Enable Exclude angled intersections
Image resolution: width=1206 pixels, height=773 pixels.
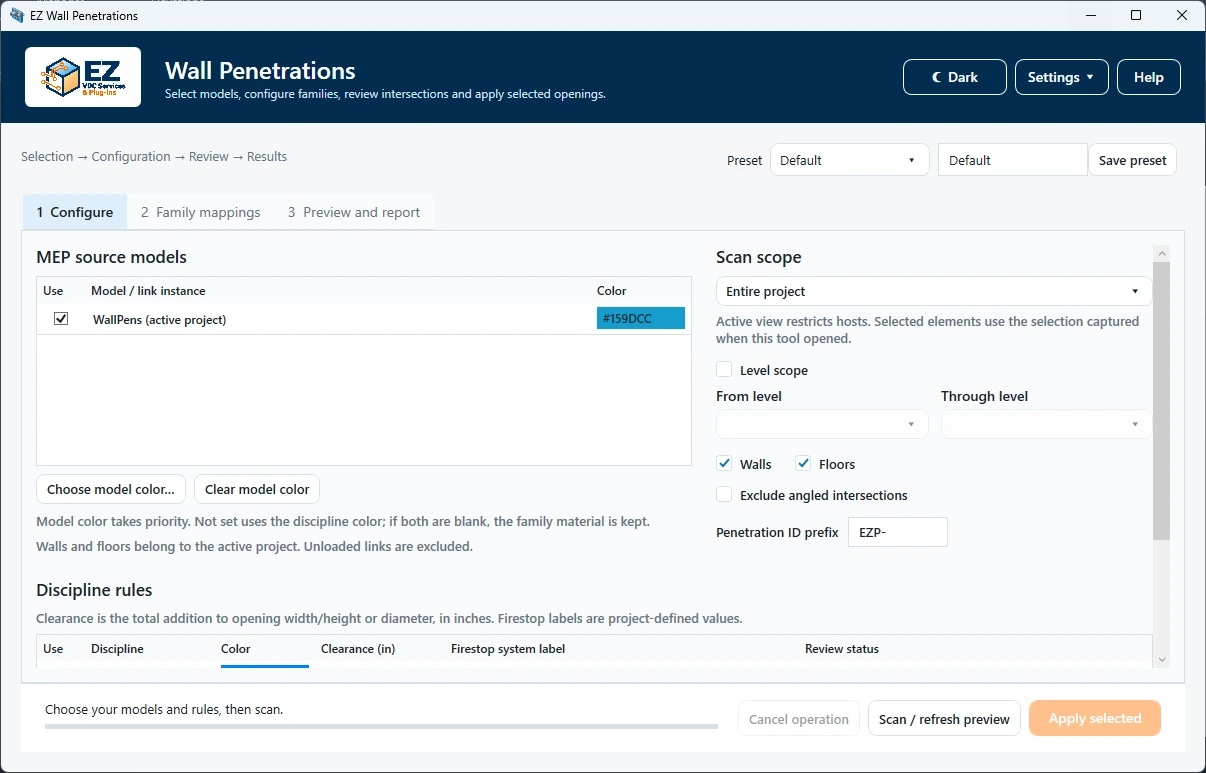(x=724, y=495)
